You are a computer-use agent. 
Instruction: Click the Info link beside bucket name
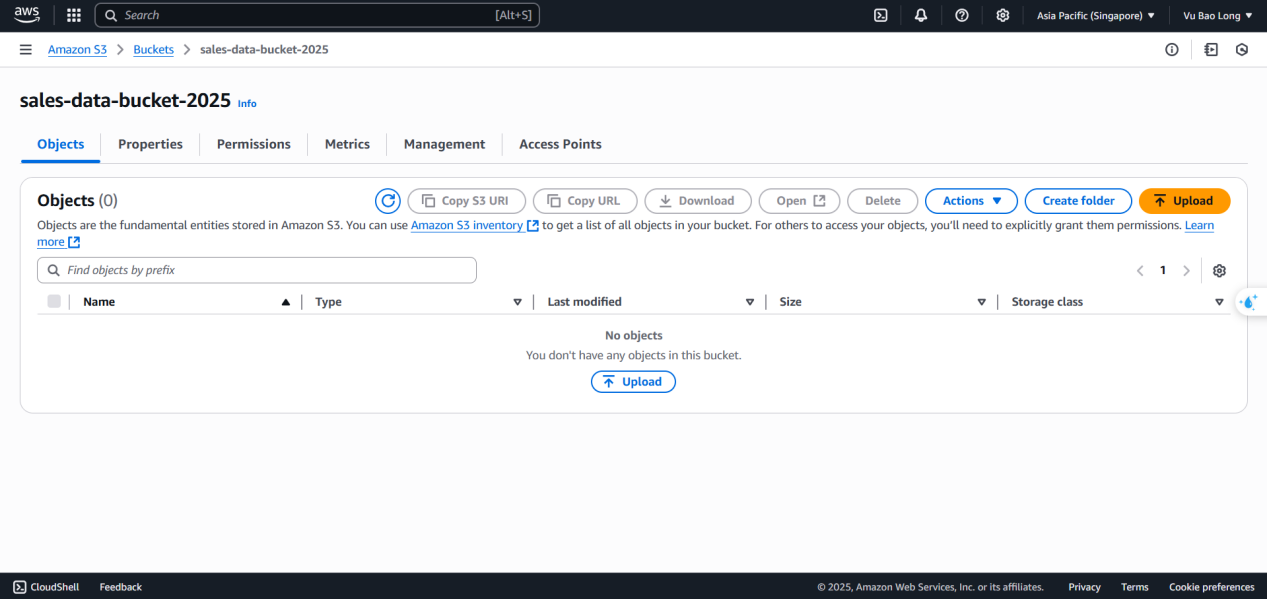(x=247, y=104)
